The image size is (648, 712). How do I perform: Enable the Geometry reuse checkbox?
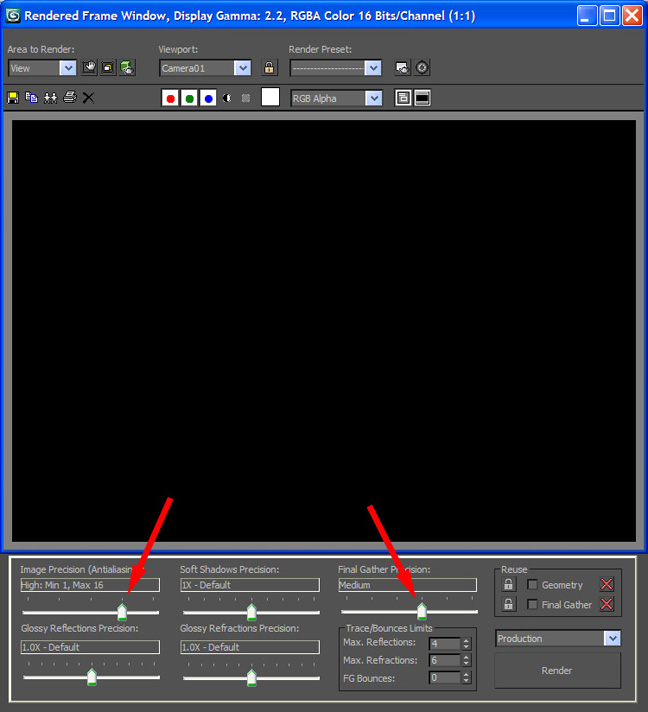(x=533, y=585)
